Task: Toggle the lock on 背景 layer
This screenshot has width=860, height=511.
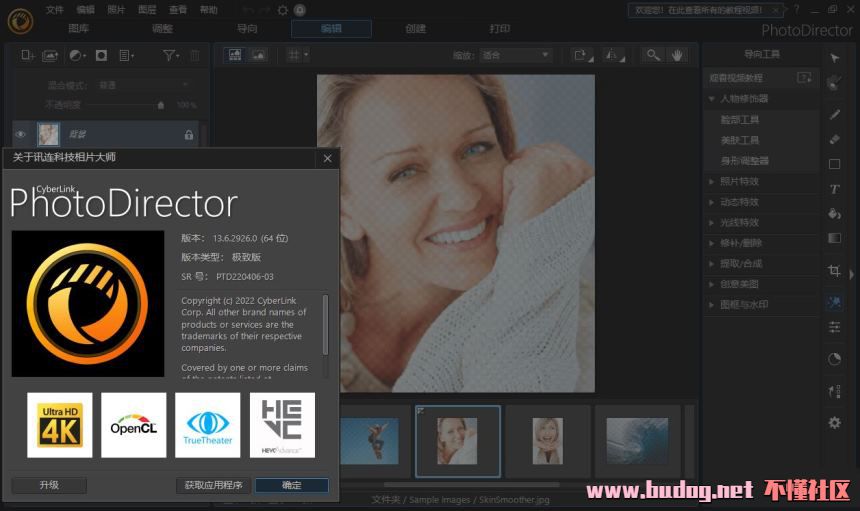Action: [x=189, y=134]
